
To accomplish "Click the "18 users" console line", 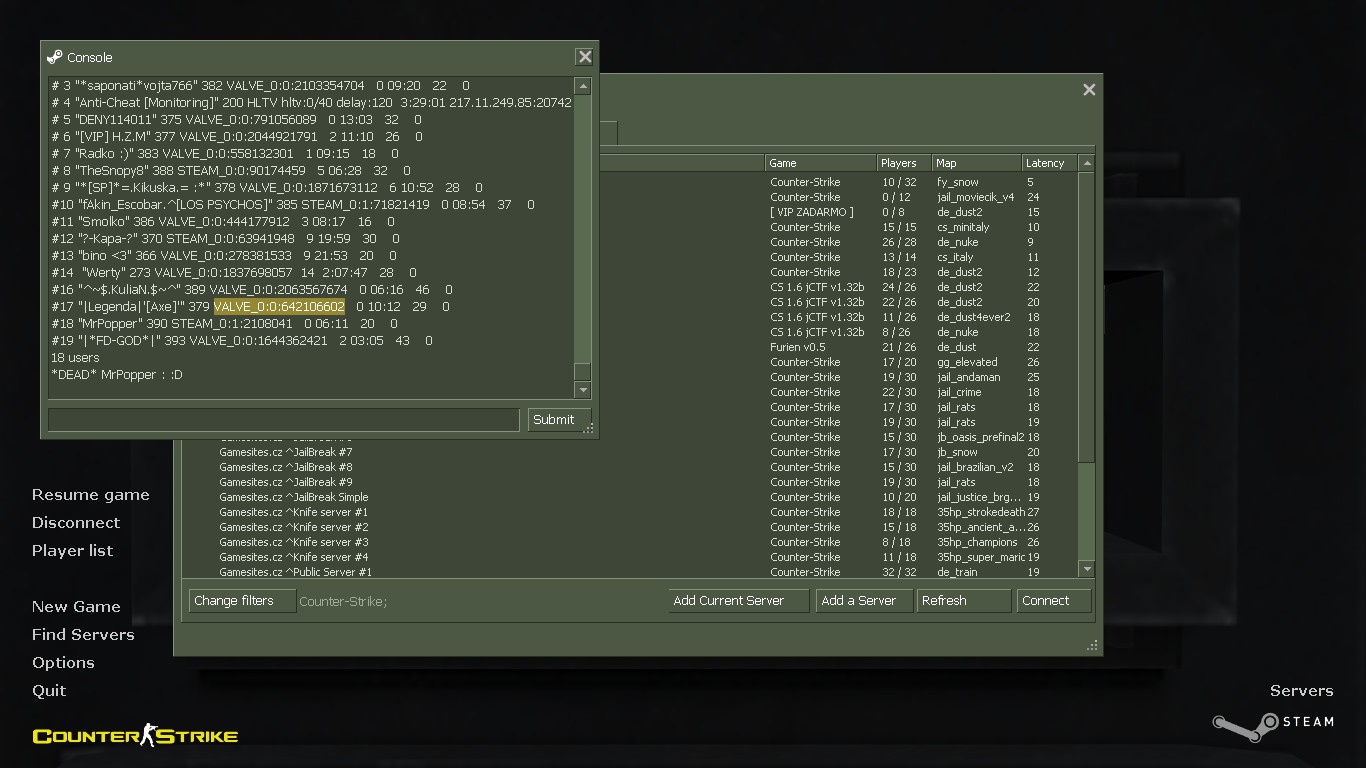I will tap(75, 358).
